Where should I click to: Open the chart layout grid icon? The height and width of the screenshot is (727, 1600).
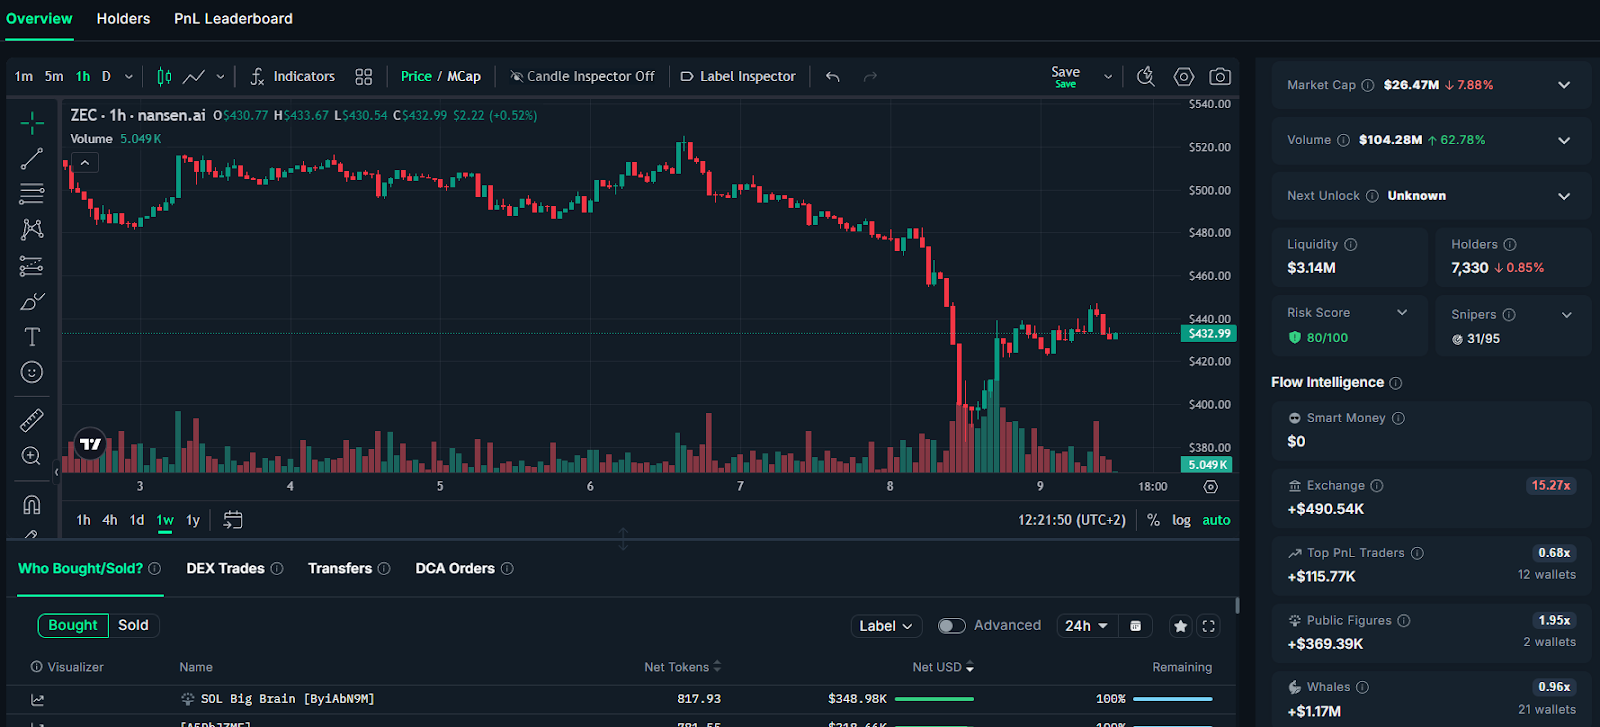click(364, 77)
